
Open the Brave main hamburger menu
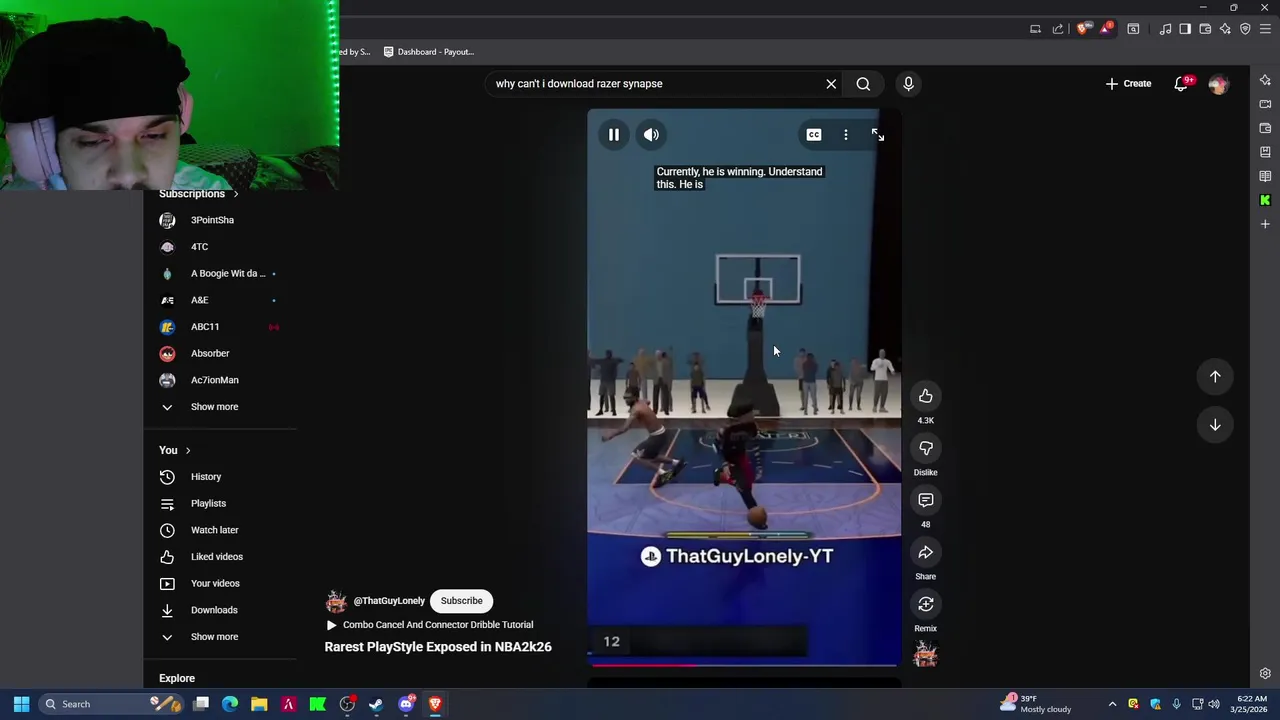pyautogui.click(x=1265, y=29)
